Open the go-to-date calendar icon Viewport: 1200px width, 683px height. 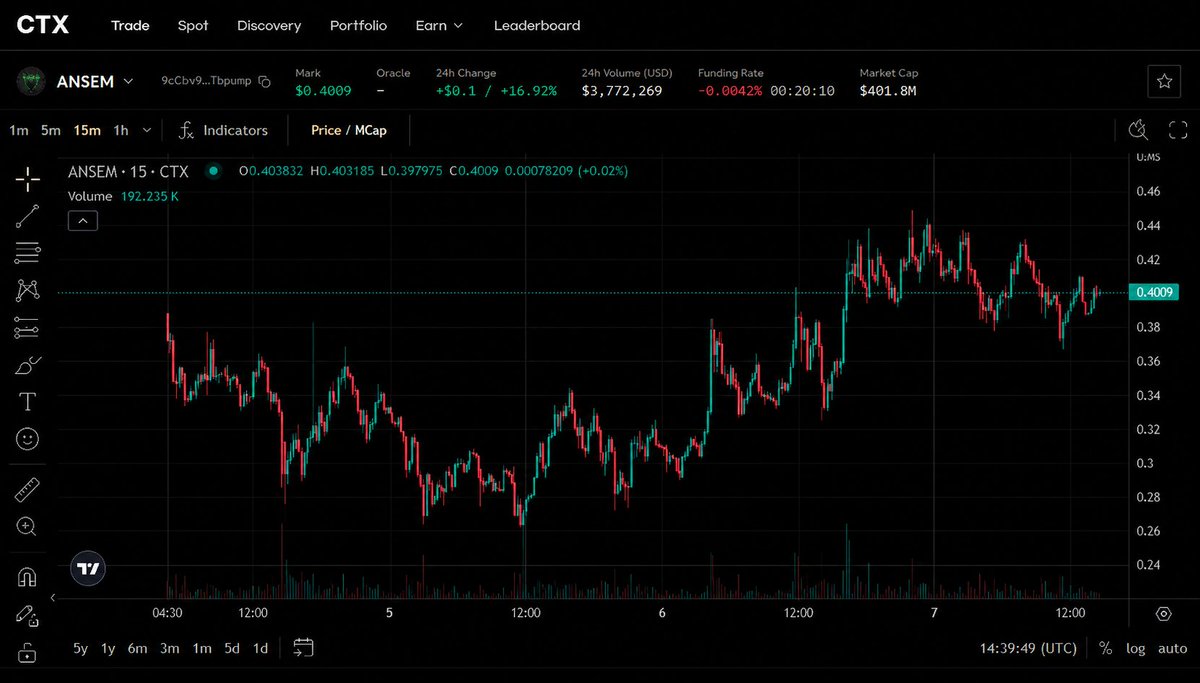coord(303,648)
